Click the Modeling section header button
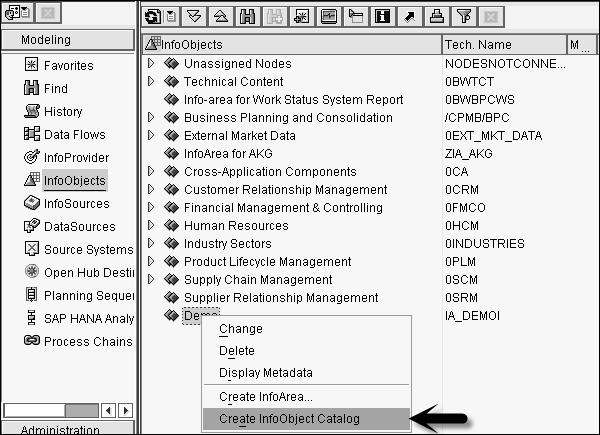The image size is (600, 435). pos(67,40)
